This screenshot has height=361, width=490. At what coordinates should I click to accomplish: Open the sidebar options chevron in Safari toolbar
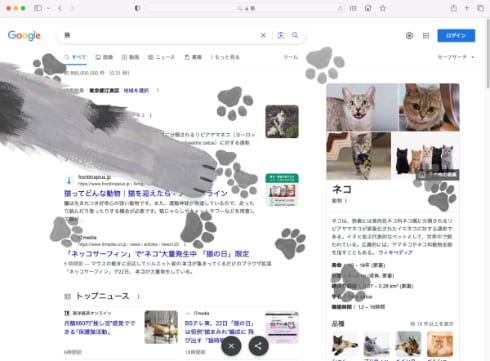pos(48,8)
